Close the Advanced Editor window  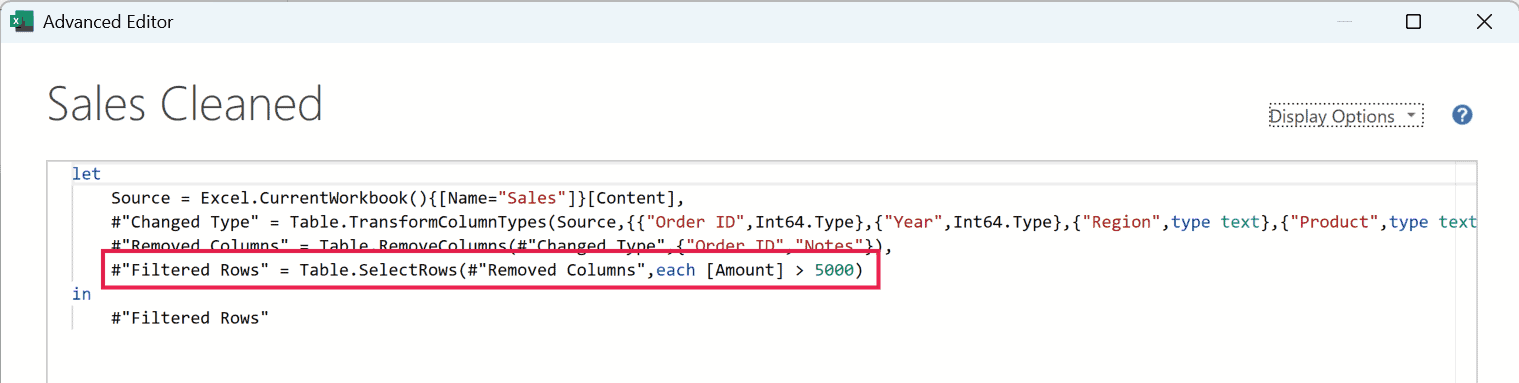[1485, 22]
